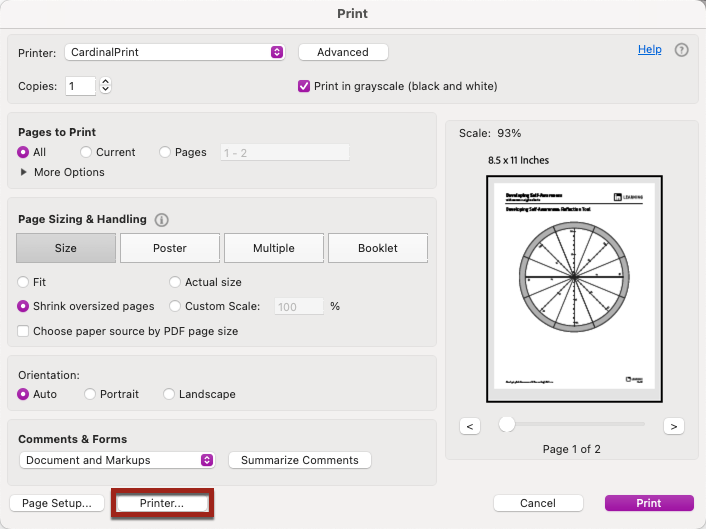Click the pages range field showing 1 - 2
706x529 pixels.
[285, 153]
